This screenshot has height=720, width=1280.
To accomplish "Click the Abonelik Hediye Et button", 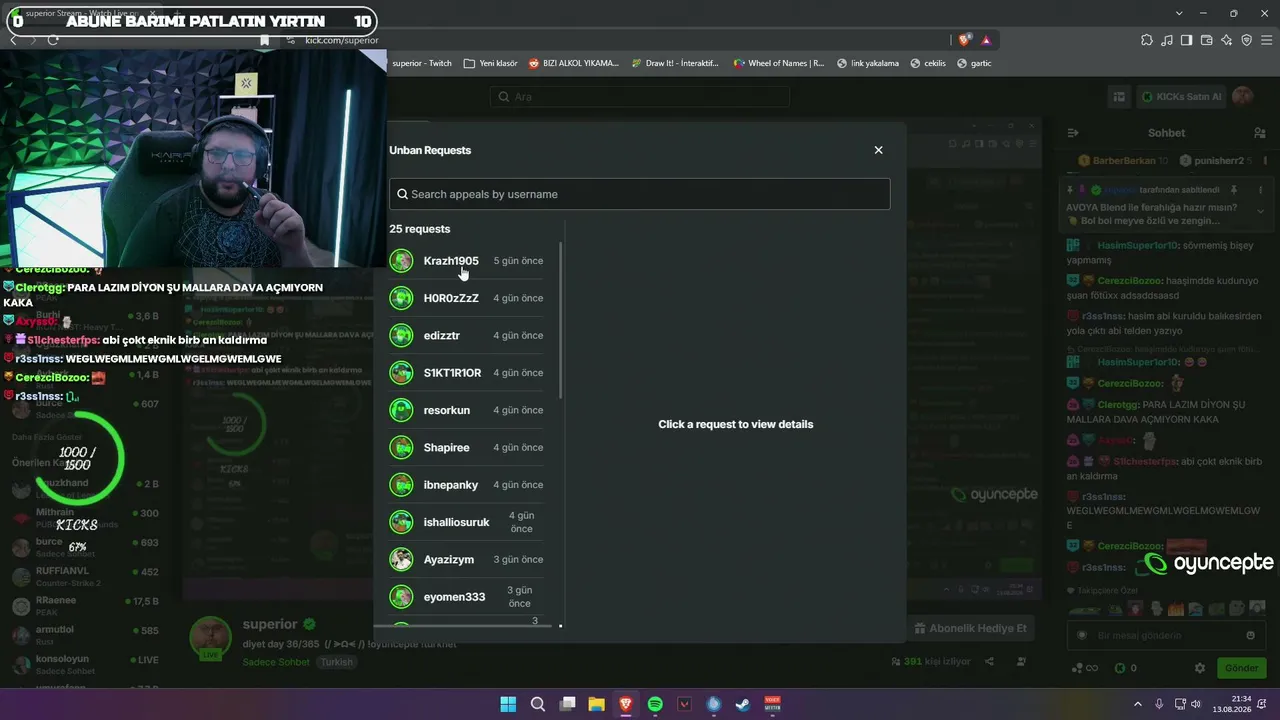I will click(x=970, y=628).
